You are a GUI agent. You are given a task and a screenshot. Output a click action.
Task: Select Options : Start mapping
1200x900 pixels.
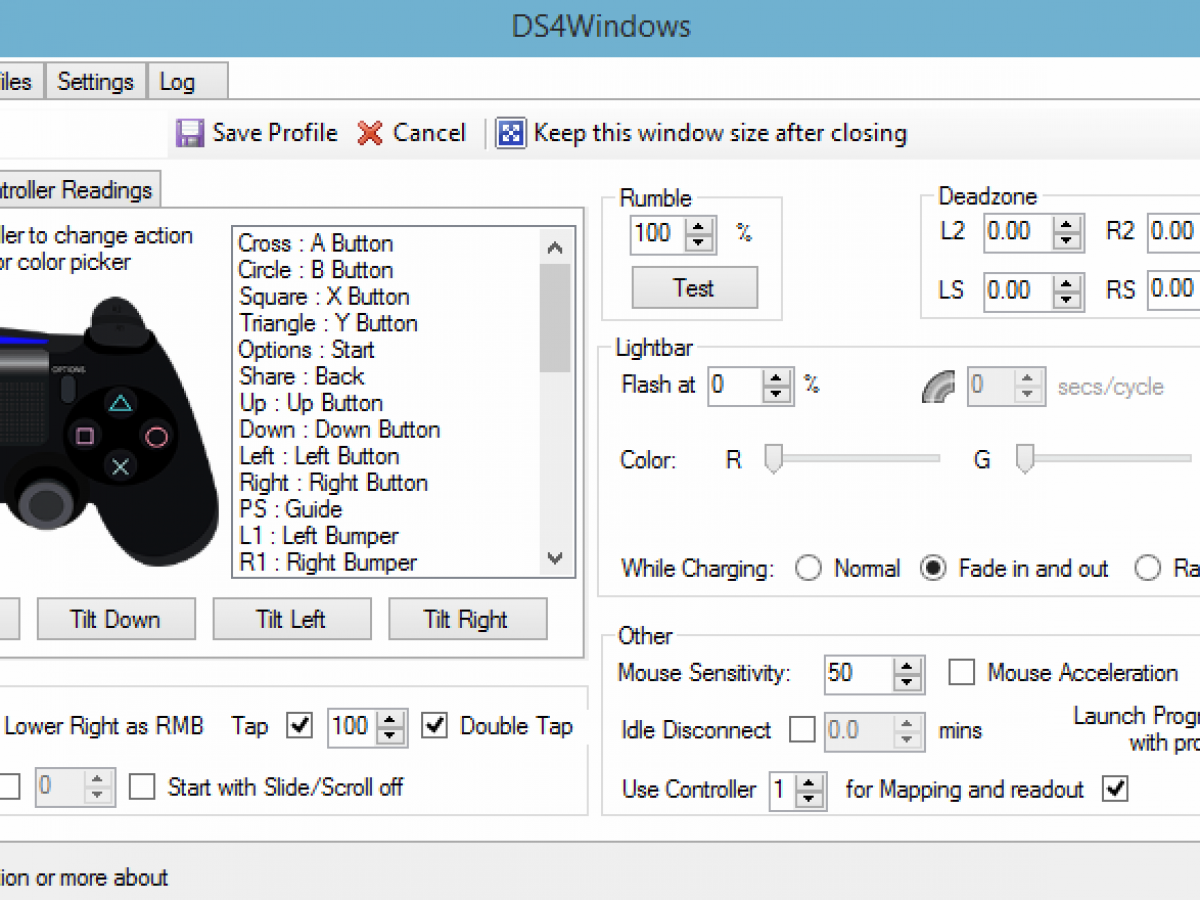pos(306,350)
